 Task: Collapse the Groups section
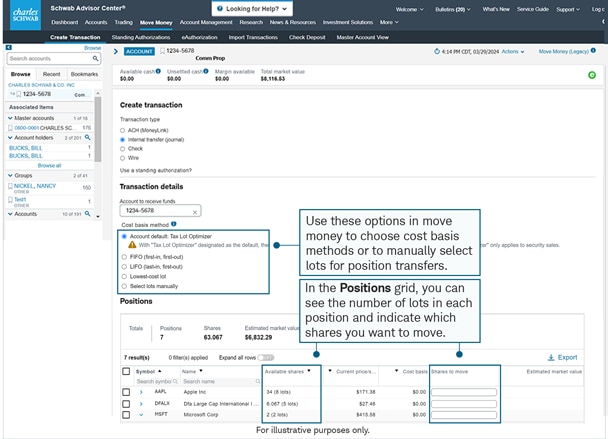(10, 175)
